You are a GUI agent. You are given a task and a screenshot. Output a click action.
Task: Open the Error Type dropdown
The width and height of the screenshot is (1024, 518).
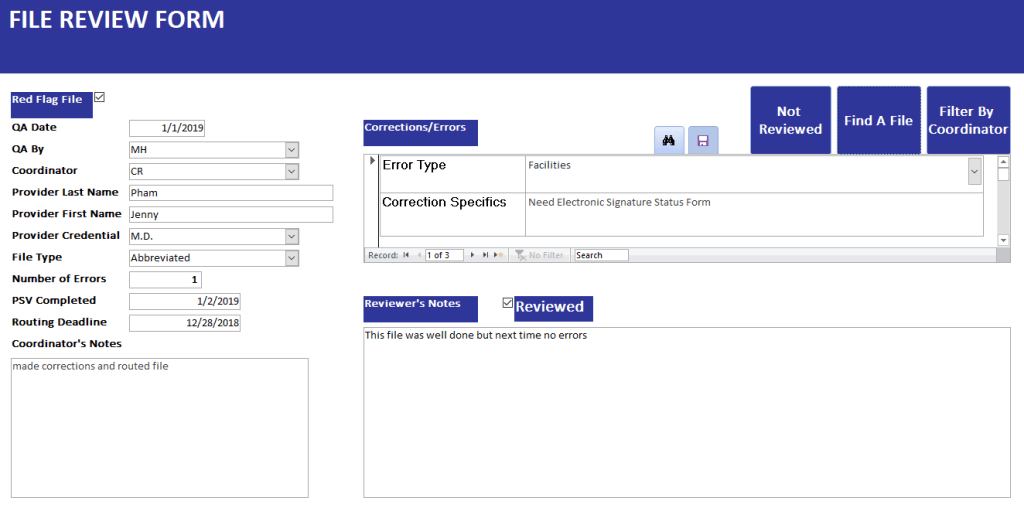(974, 173)
